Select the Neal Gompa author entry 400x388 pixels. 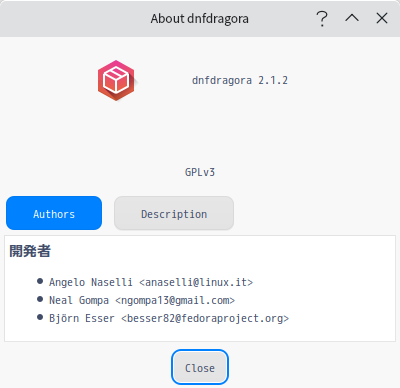click(x=142, y=300)
